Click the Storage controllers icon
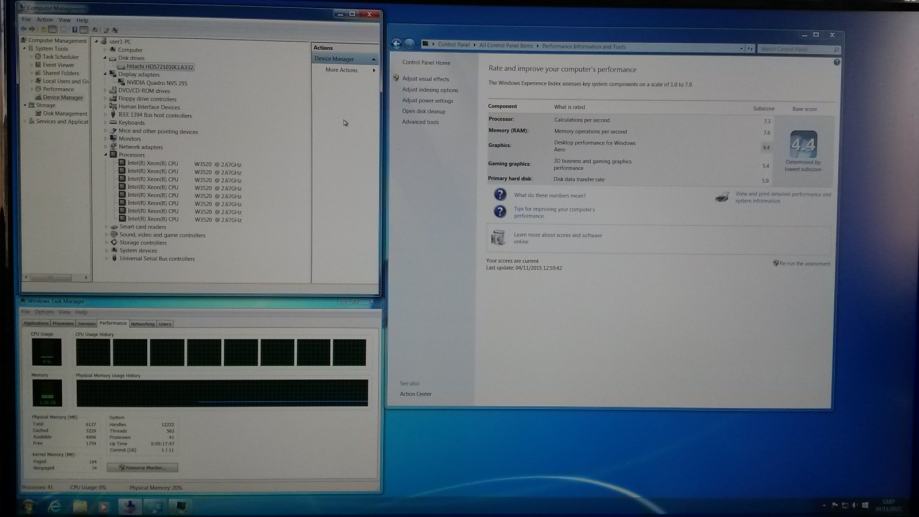 (114, 242)
